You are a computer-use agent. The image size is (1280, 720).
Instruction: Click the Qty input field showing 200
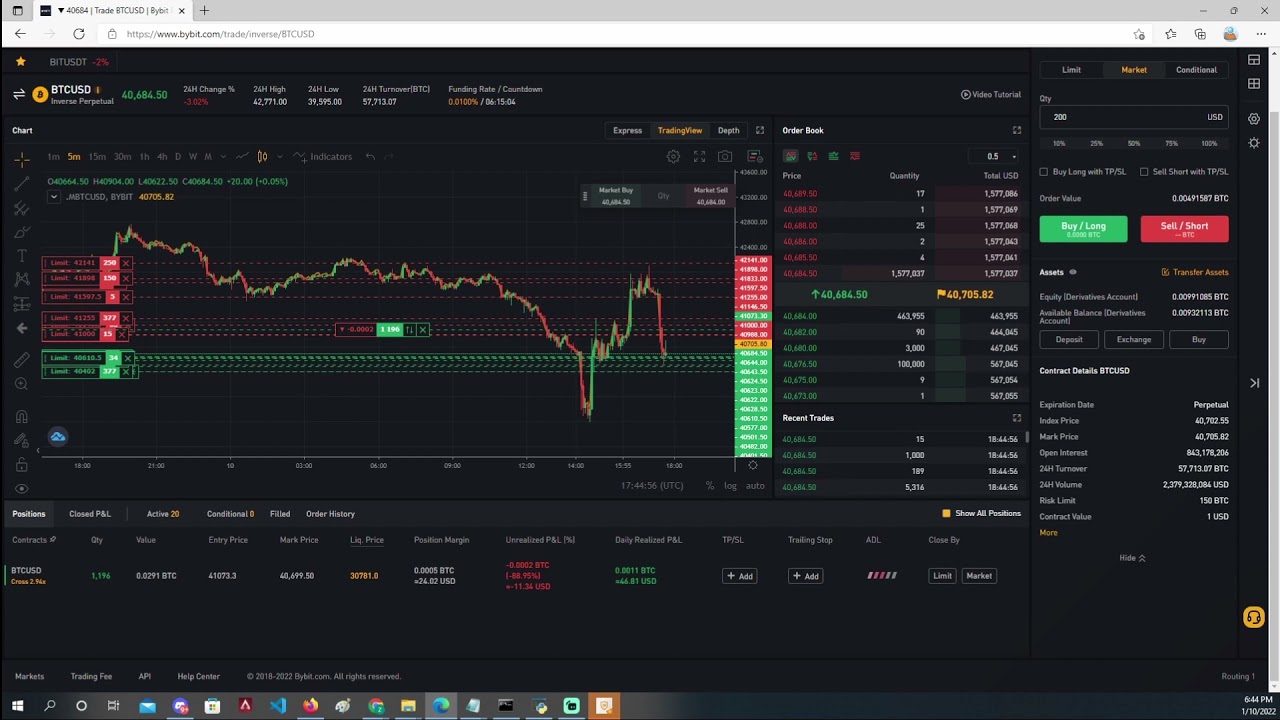(x=1134, y=117)
